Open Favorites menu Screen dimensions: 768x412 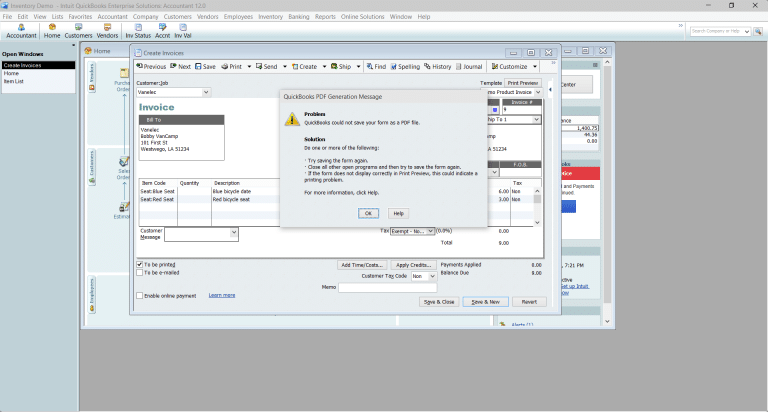coord(80,17)
